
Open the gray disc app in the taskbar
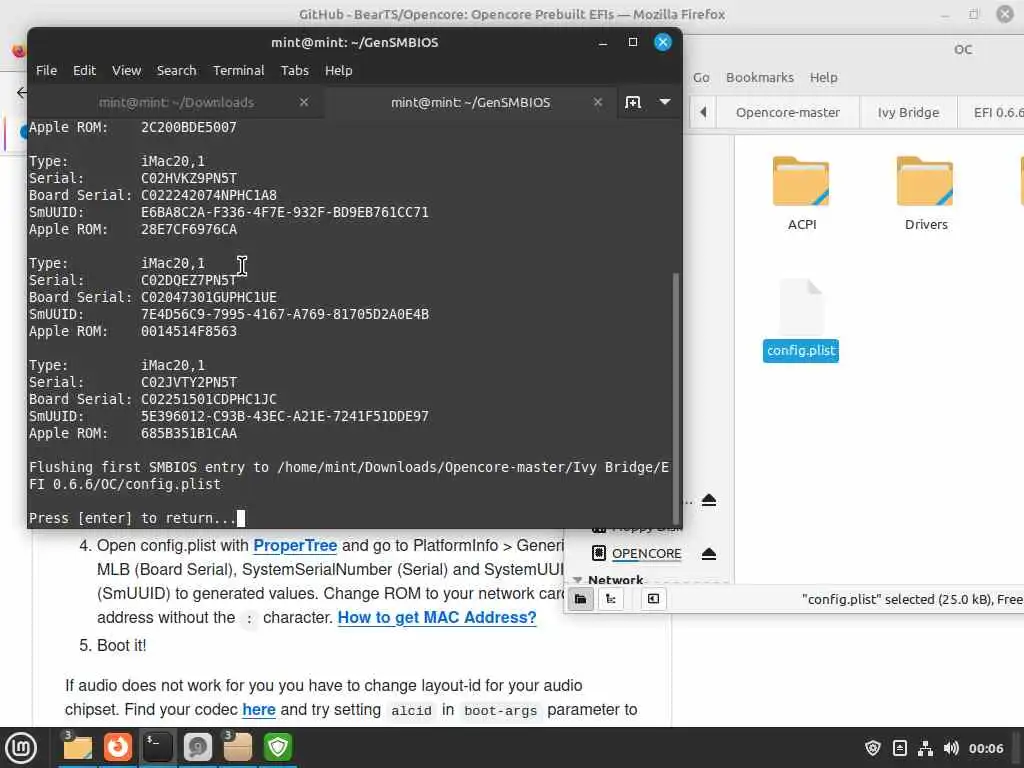pyautogui.click(x=197, y=747)
